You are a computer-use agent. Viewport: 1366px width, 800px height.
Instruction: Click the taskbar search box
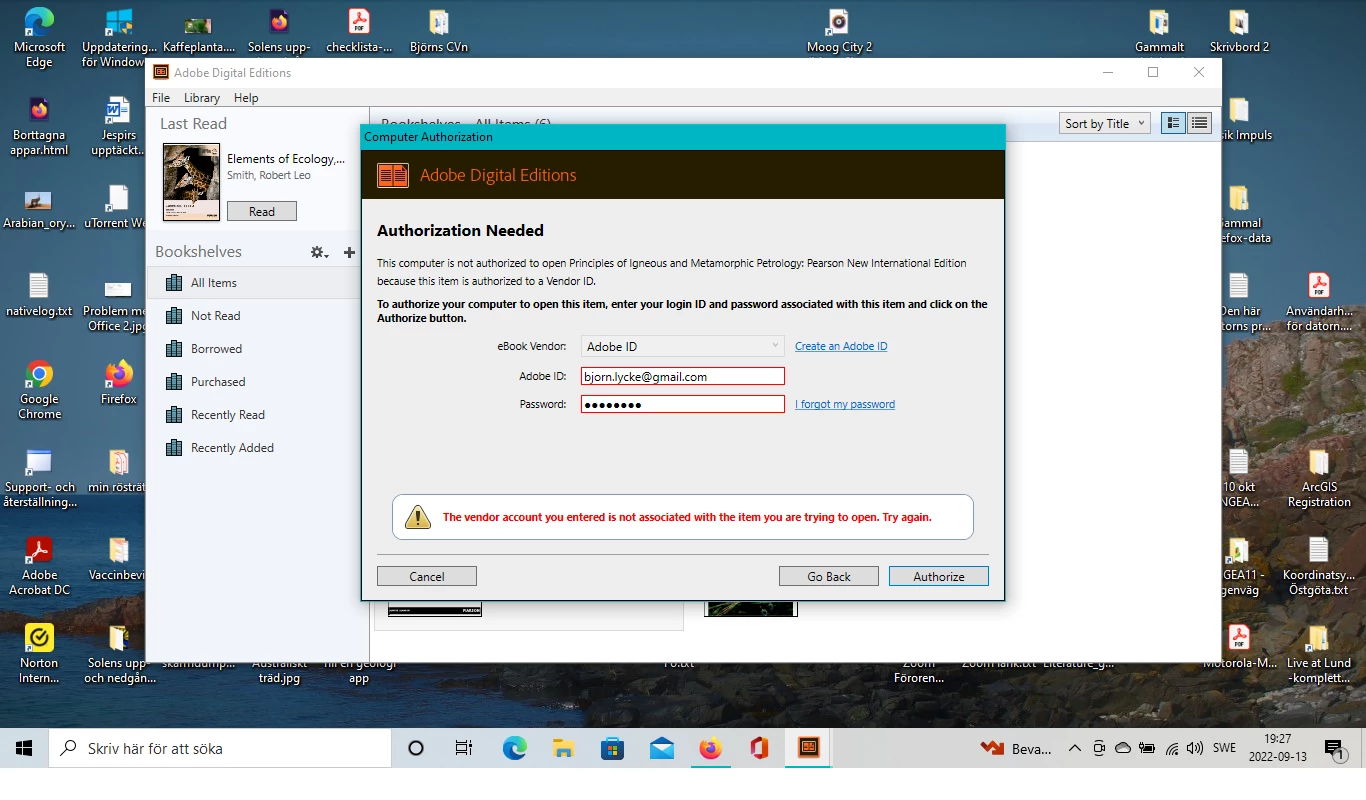coord(220,748)
